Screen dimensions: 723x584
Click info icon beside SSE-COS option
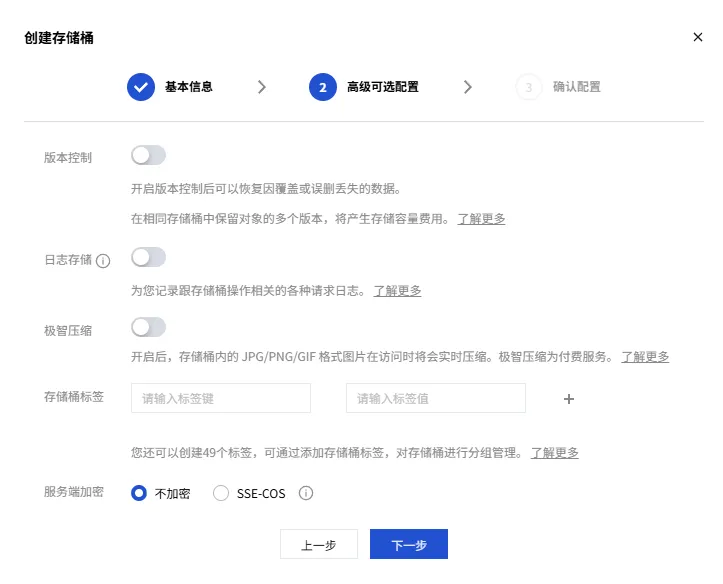tap(306, 493)
